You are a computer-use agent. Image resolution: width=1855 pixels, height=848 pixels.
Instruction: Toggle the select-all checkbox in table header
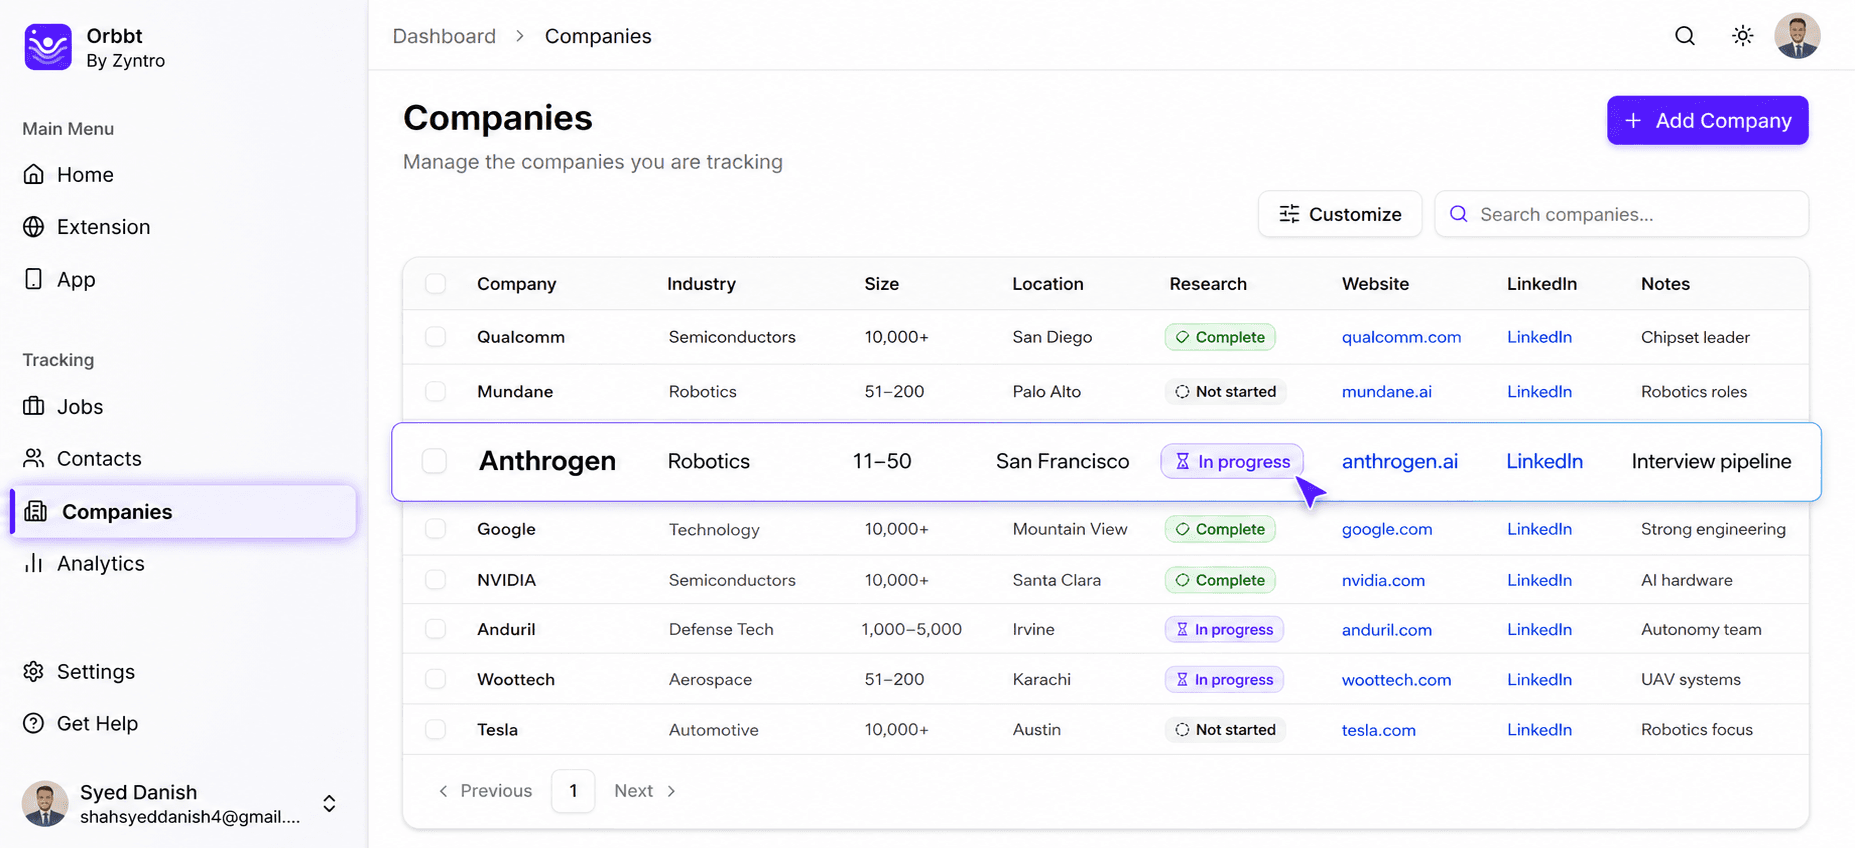click(435, 284)
